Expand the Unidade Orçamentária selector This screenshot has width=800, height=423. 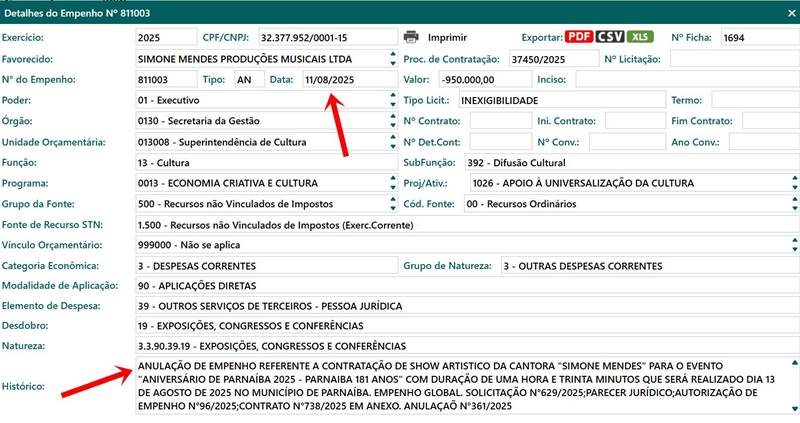pos(391,142)
